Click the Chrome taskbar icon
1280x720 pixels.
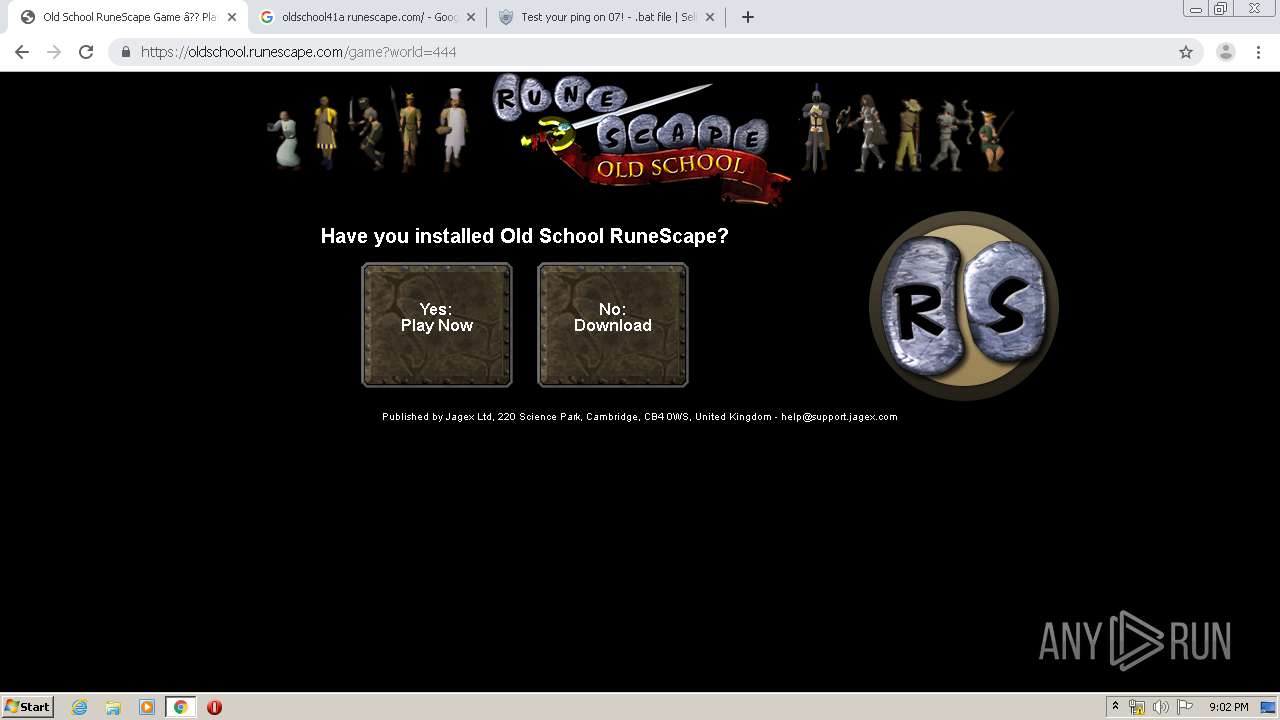click(180, 707)
